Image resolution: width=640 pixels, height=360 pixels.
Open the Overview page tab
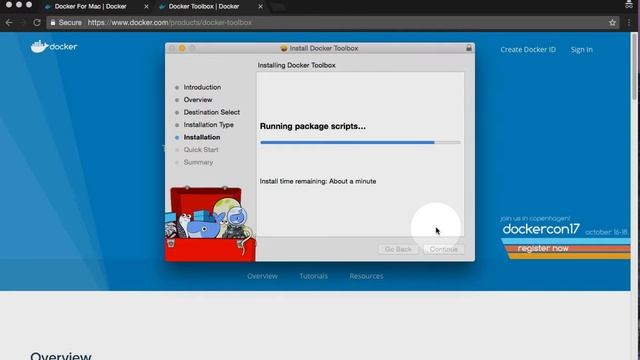pos(262,276)
